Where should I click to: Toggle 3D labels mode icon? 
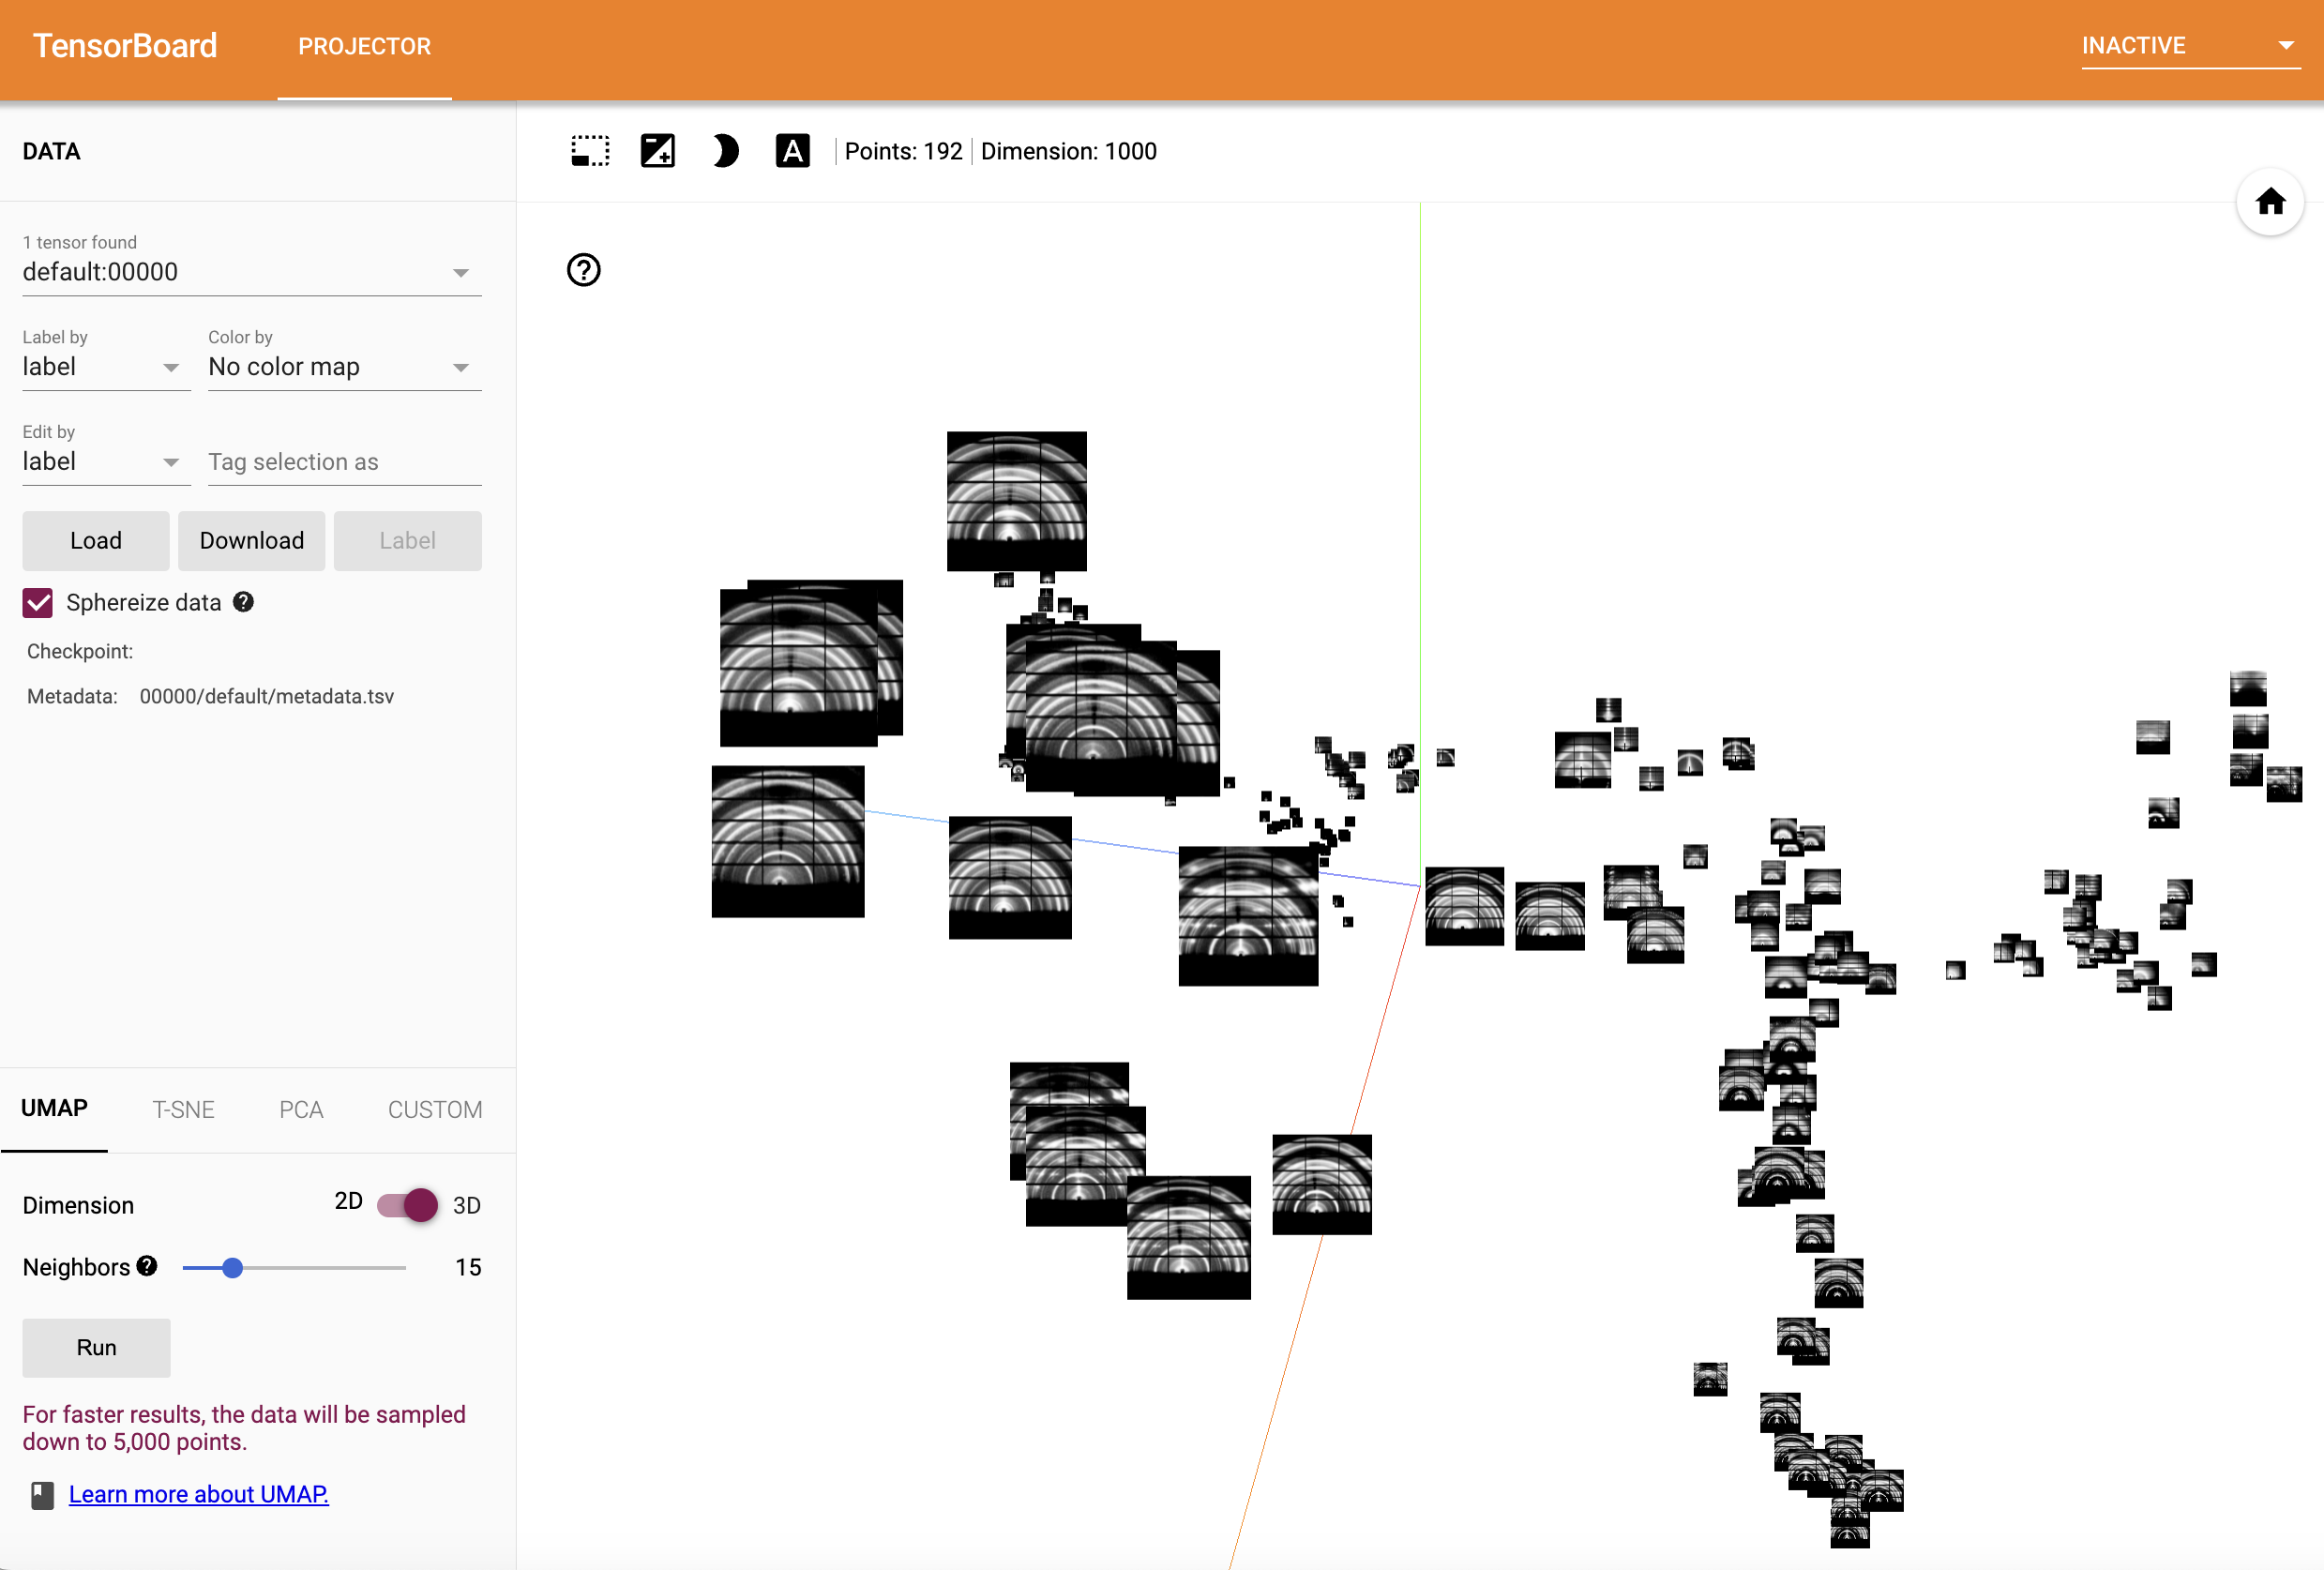pyautogui.click(x=792, y=151)
